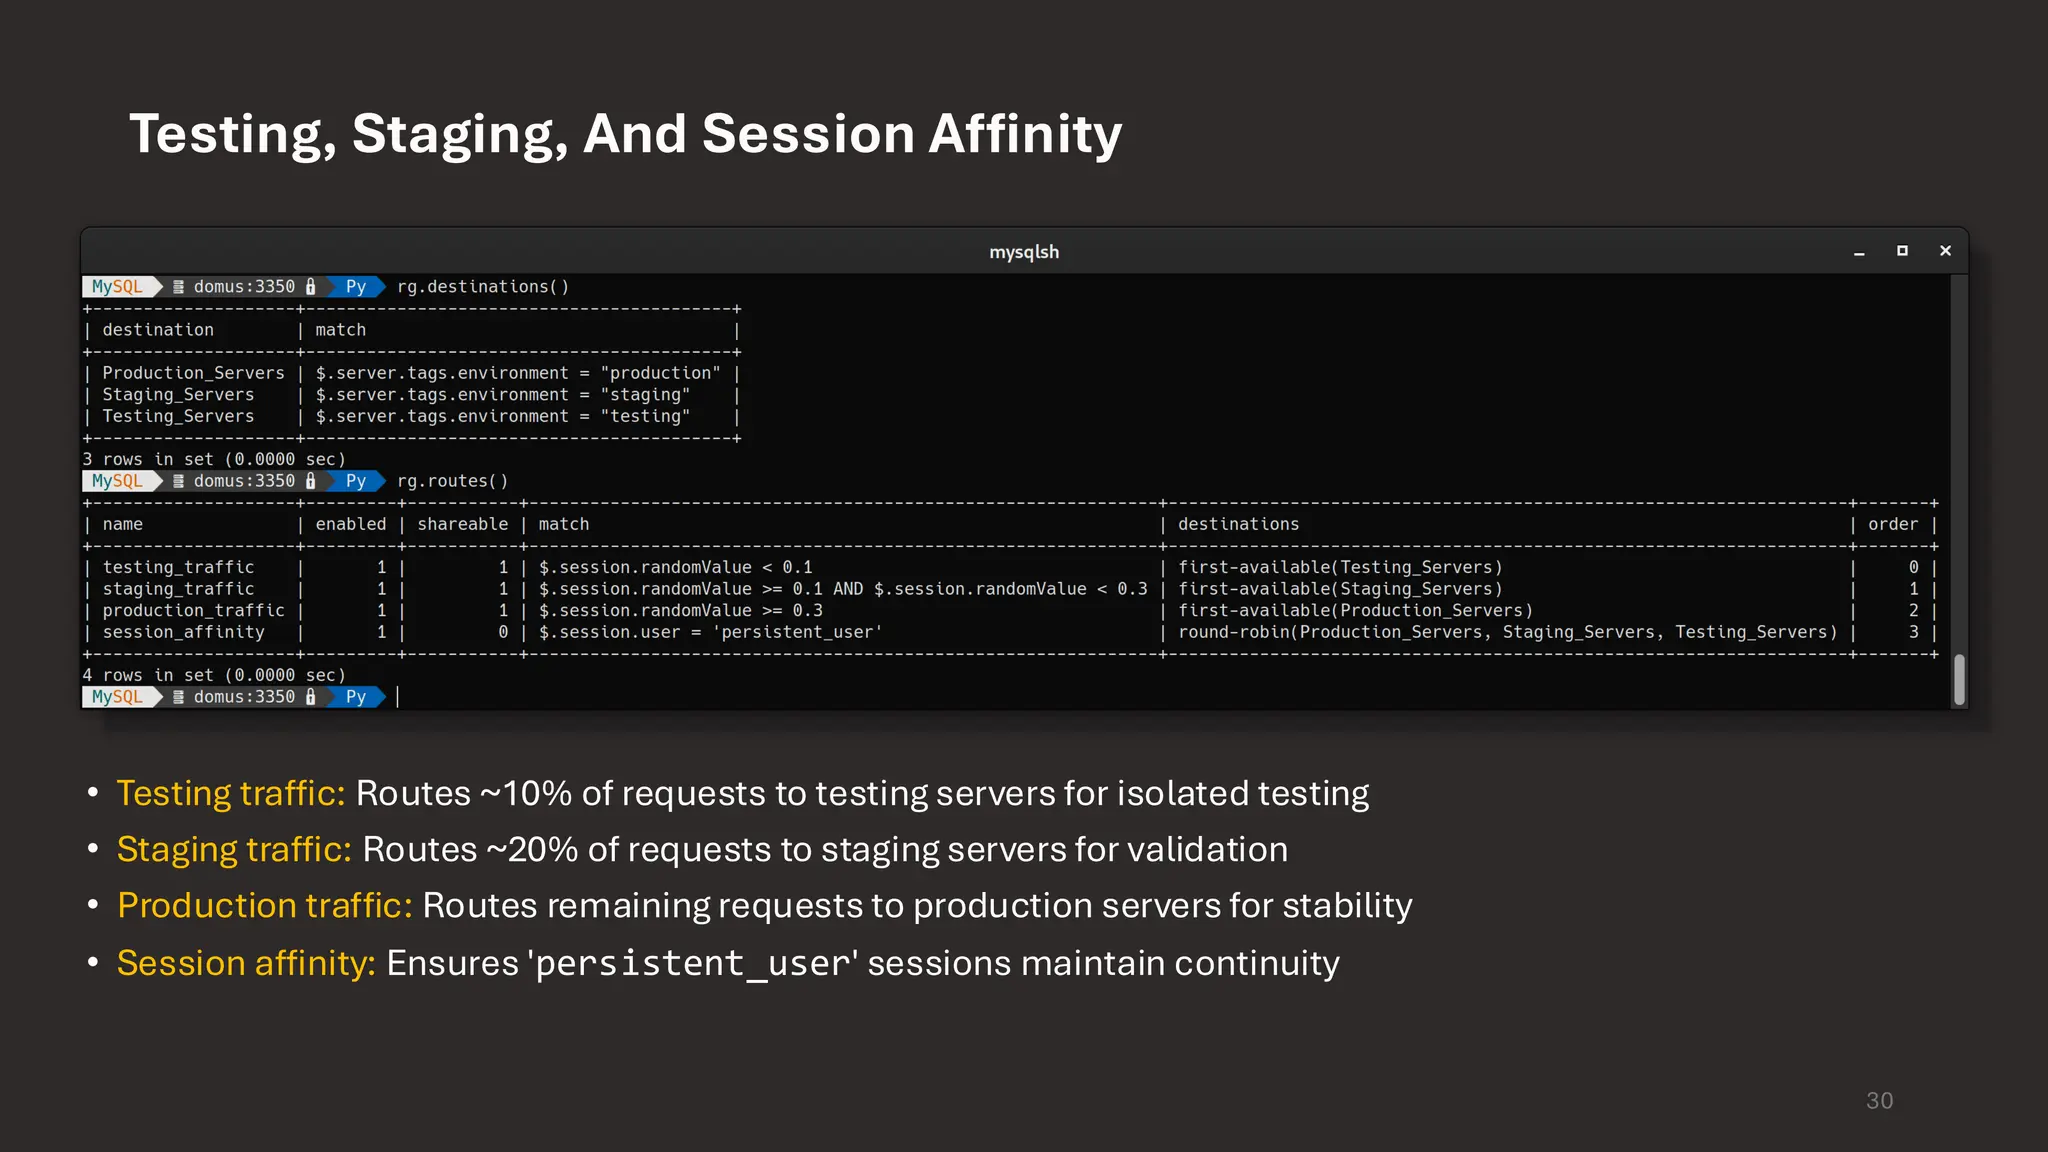
Task: Click the cursor at the empty prompt line
Action: coord(398,697)
